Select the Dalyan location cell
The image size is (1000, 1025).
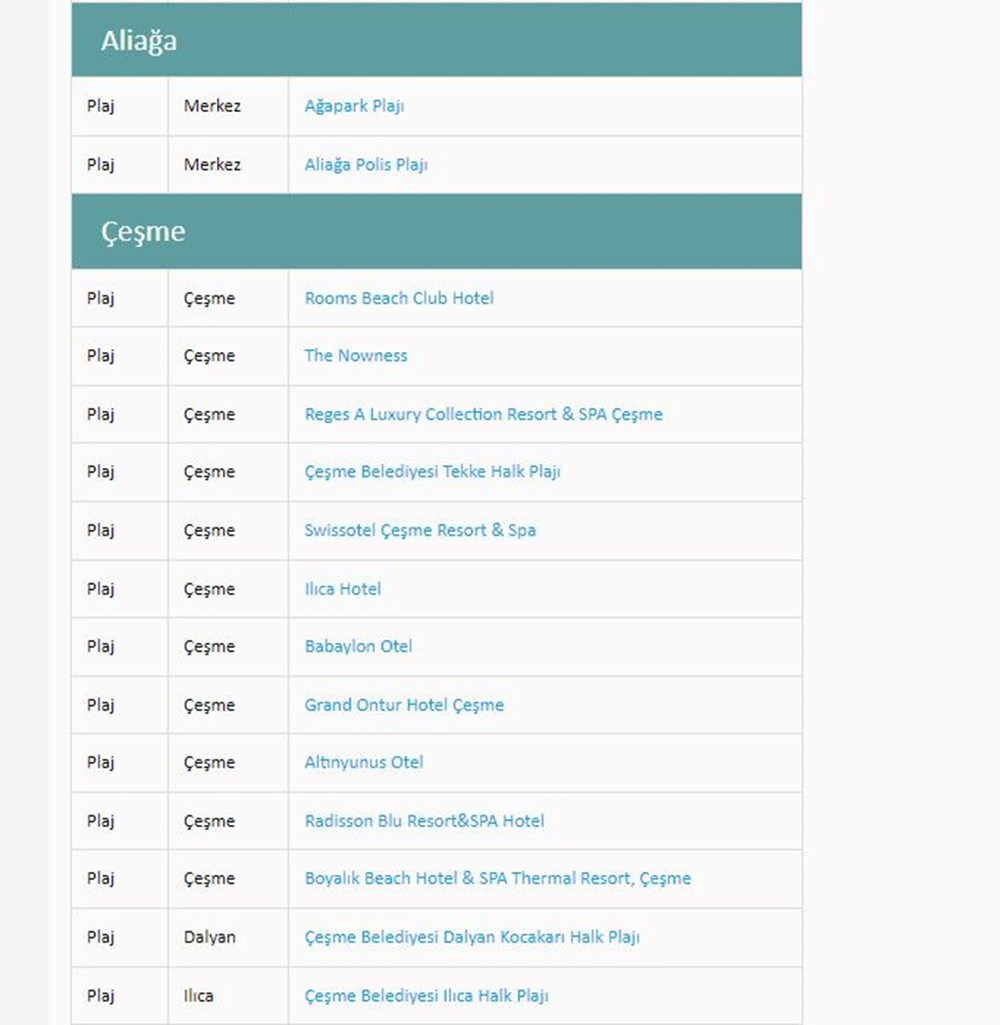(x=209, y=937)
